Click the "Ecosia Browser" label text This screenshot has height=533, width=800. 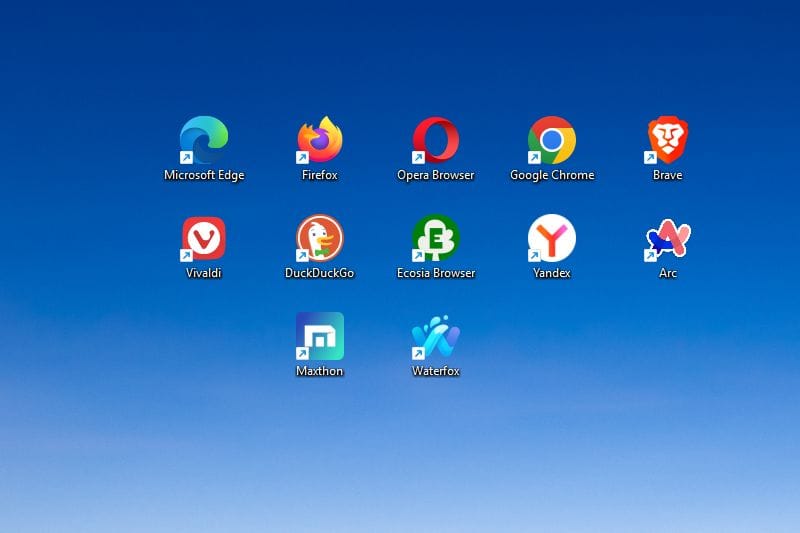436,273
